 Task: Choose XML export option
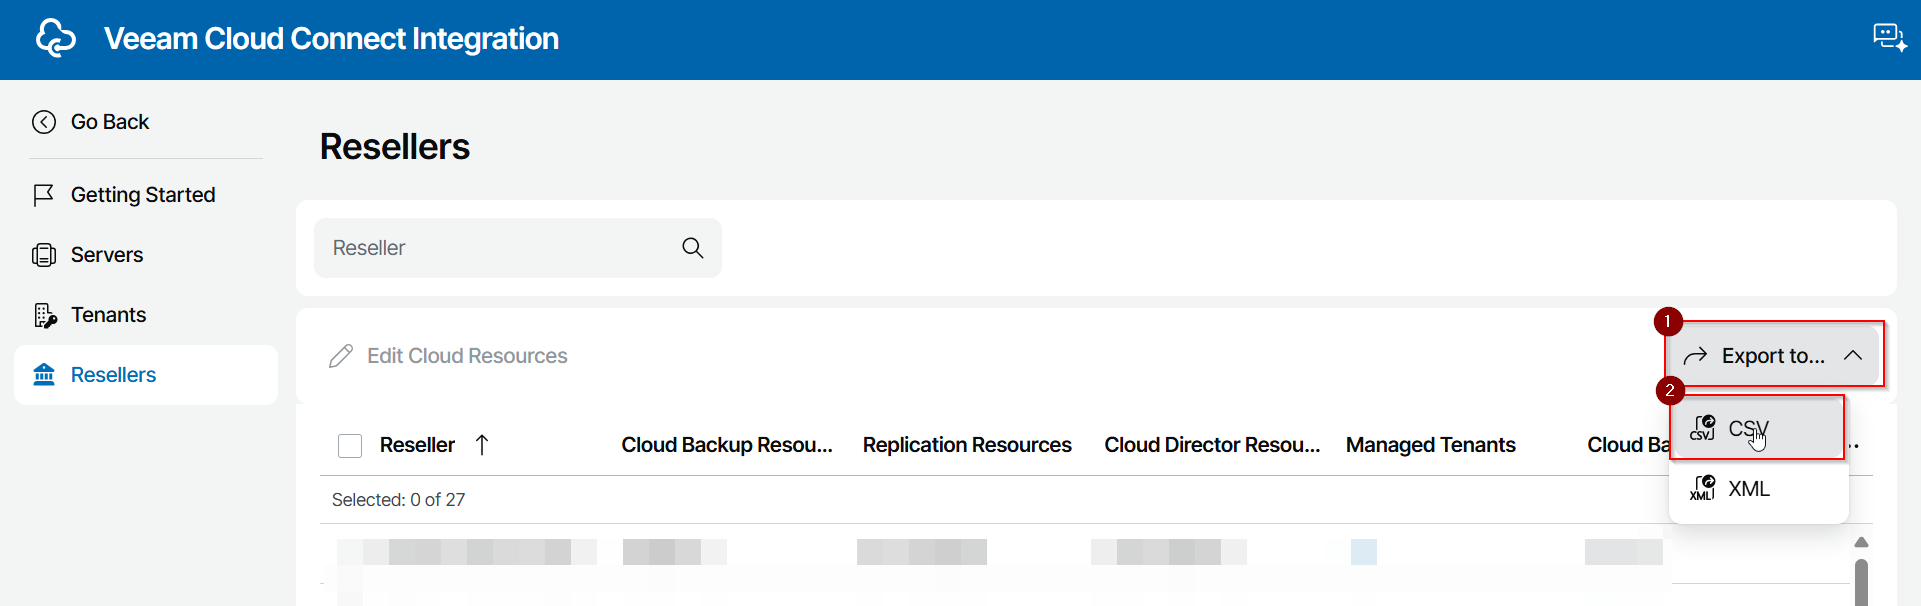click(1758, 489)
